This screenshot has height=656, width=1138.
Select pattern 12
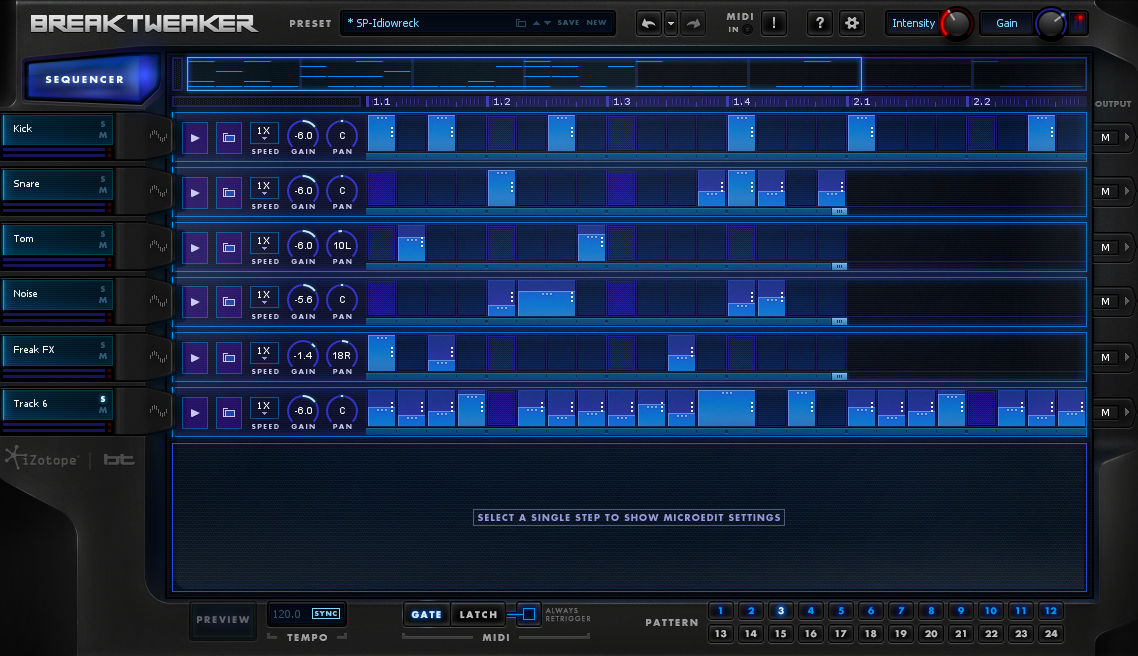[1051, 611]
